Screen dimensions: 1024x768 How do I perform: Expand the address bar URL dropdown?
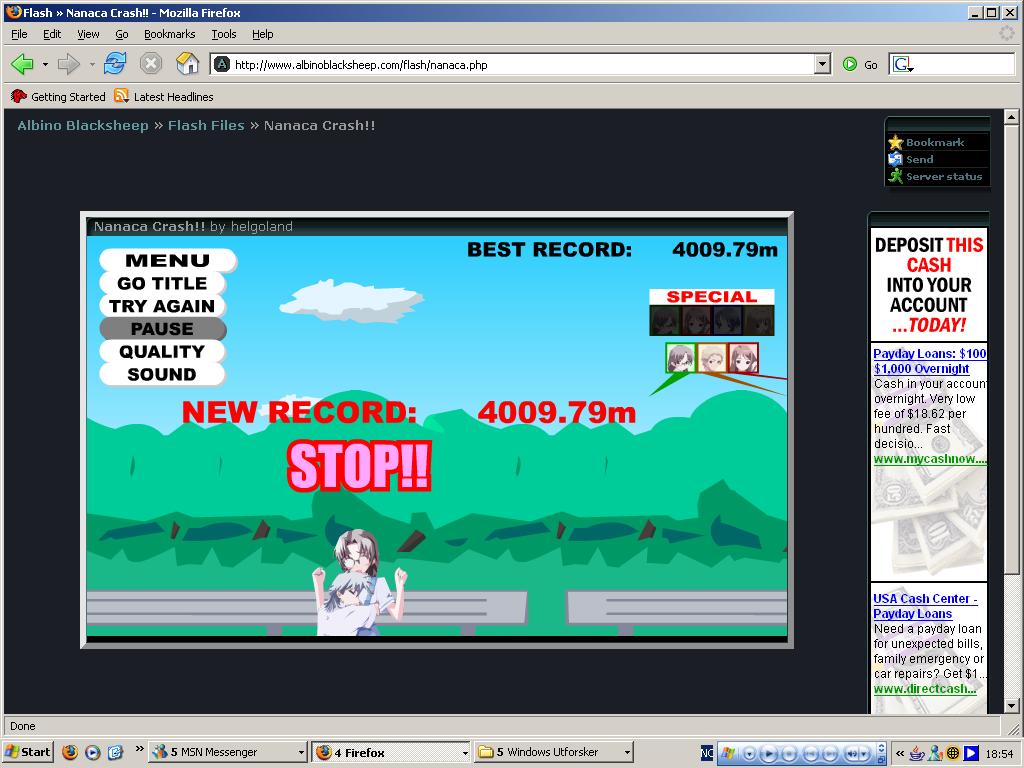[823, 64]
